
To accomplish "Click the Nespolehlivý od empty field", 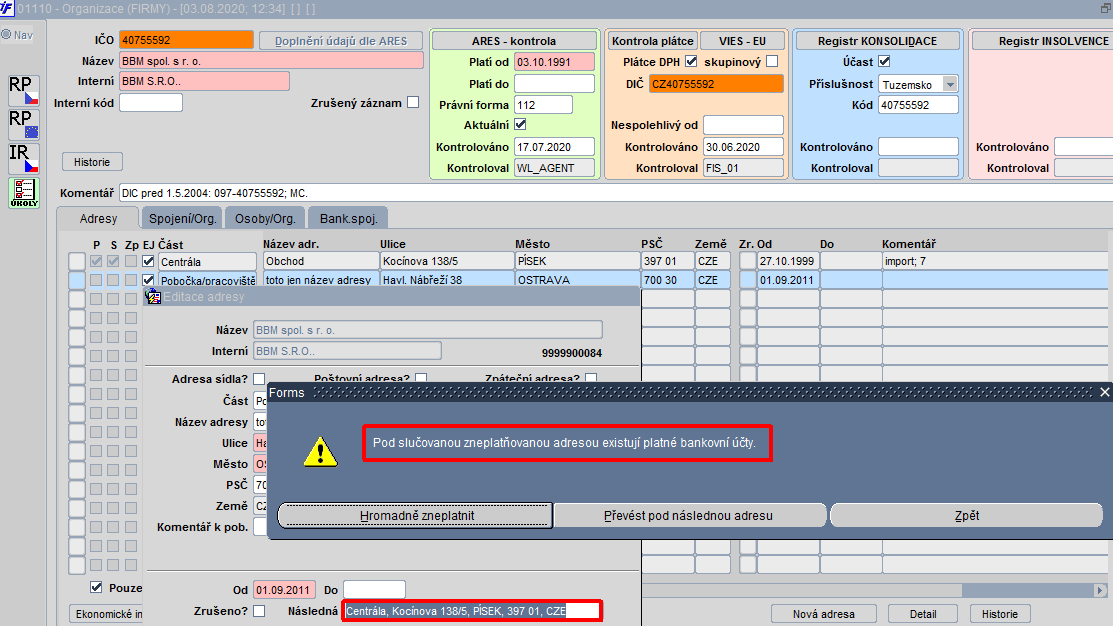I will click(743, 125).
